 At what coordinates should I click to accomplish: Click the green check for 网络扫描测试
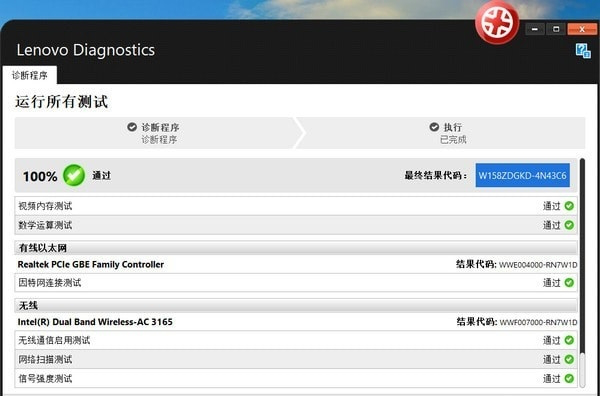click(569, 359)
